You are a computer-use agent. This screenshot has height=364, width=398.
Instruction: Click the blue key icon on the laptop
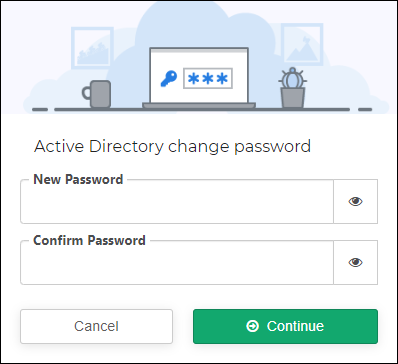[169, 79]
